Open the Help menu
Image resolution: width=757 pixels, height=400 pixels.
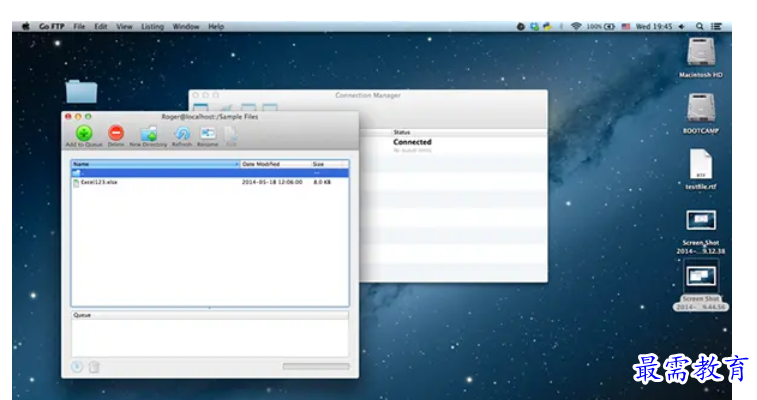coord(216,27)
